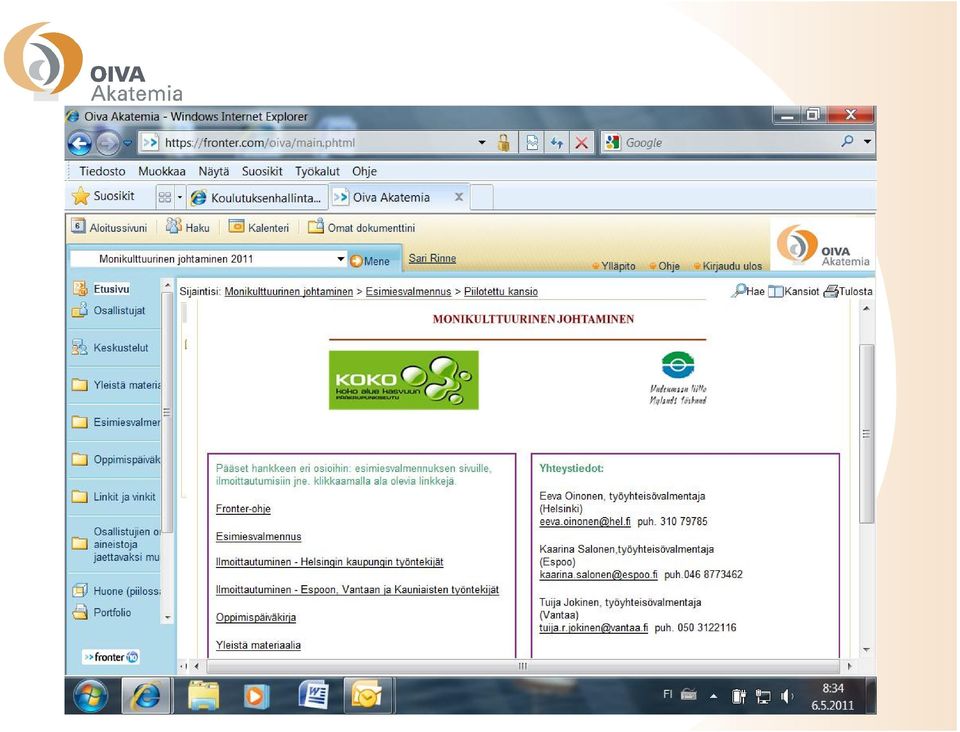Click the eeva.oinonen@hel.fi email link
The height and width of the screenshot is (732, 960).
coord(585,521)
